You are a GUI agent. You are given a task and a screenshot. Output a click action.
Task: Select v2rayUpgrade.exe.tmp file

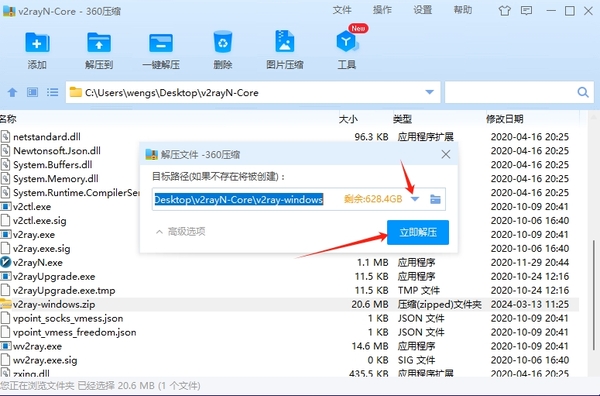64,290
